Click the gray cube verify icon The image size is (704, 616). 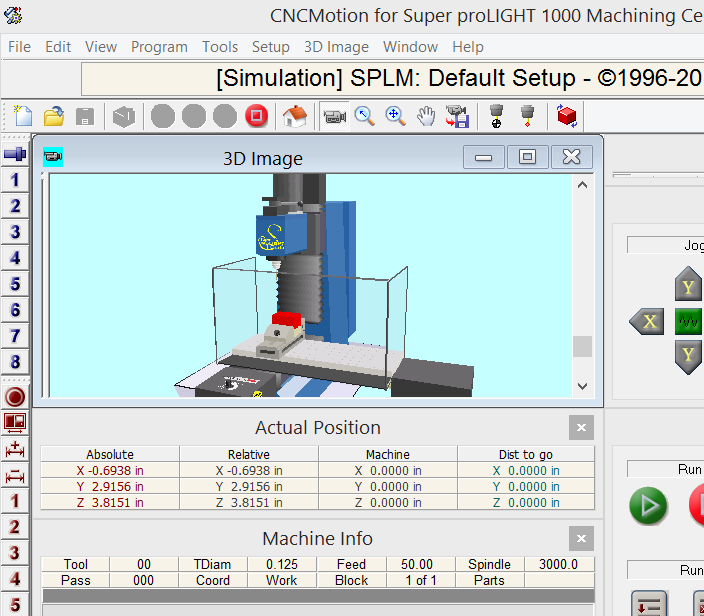tap(124, 117)
